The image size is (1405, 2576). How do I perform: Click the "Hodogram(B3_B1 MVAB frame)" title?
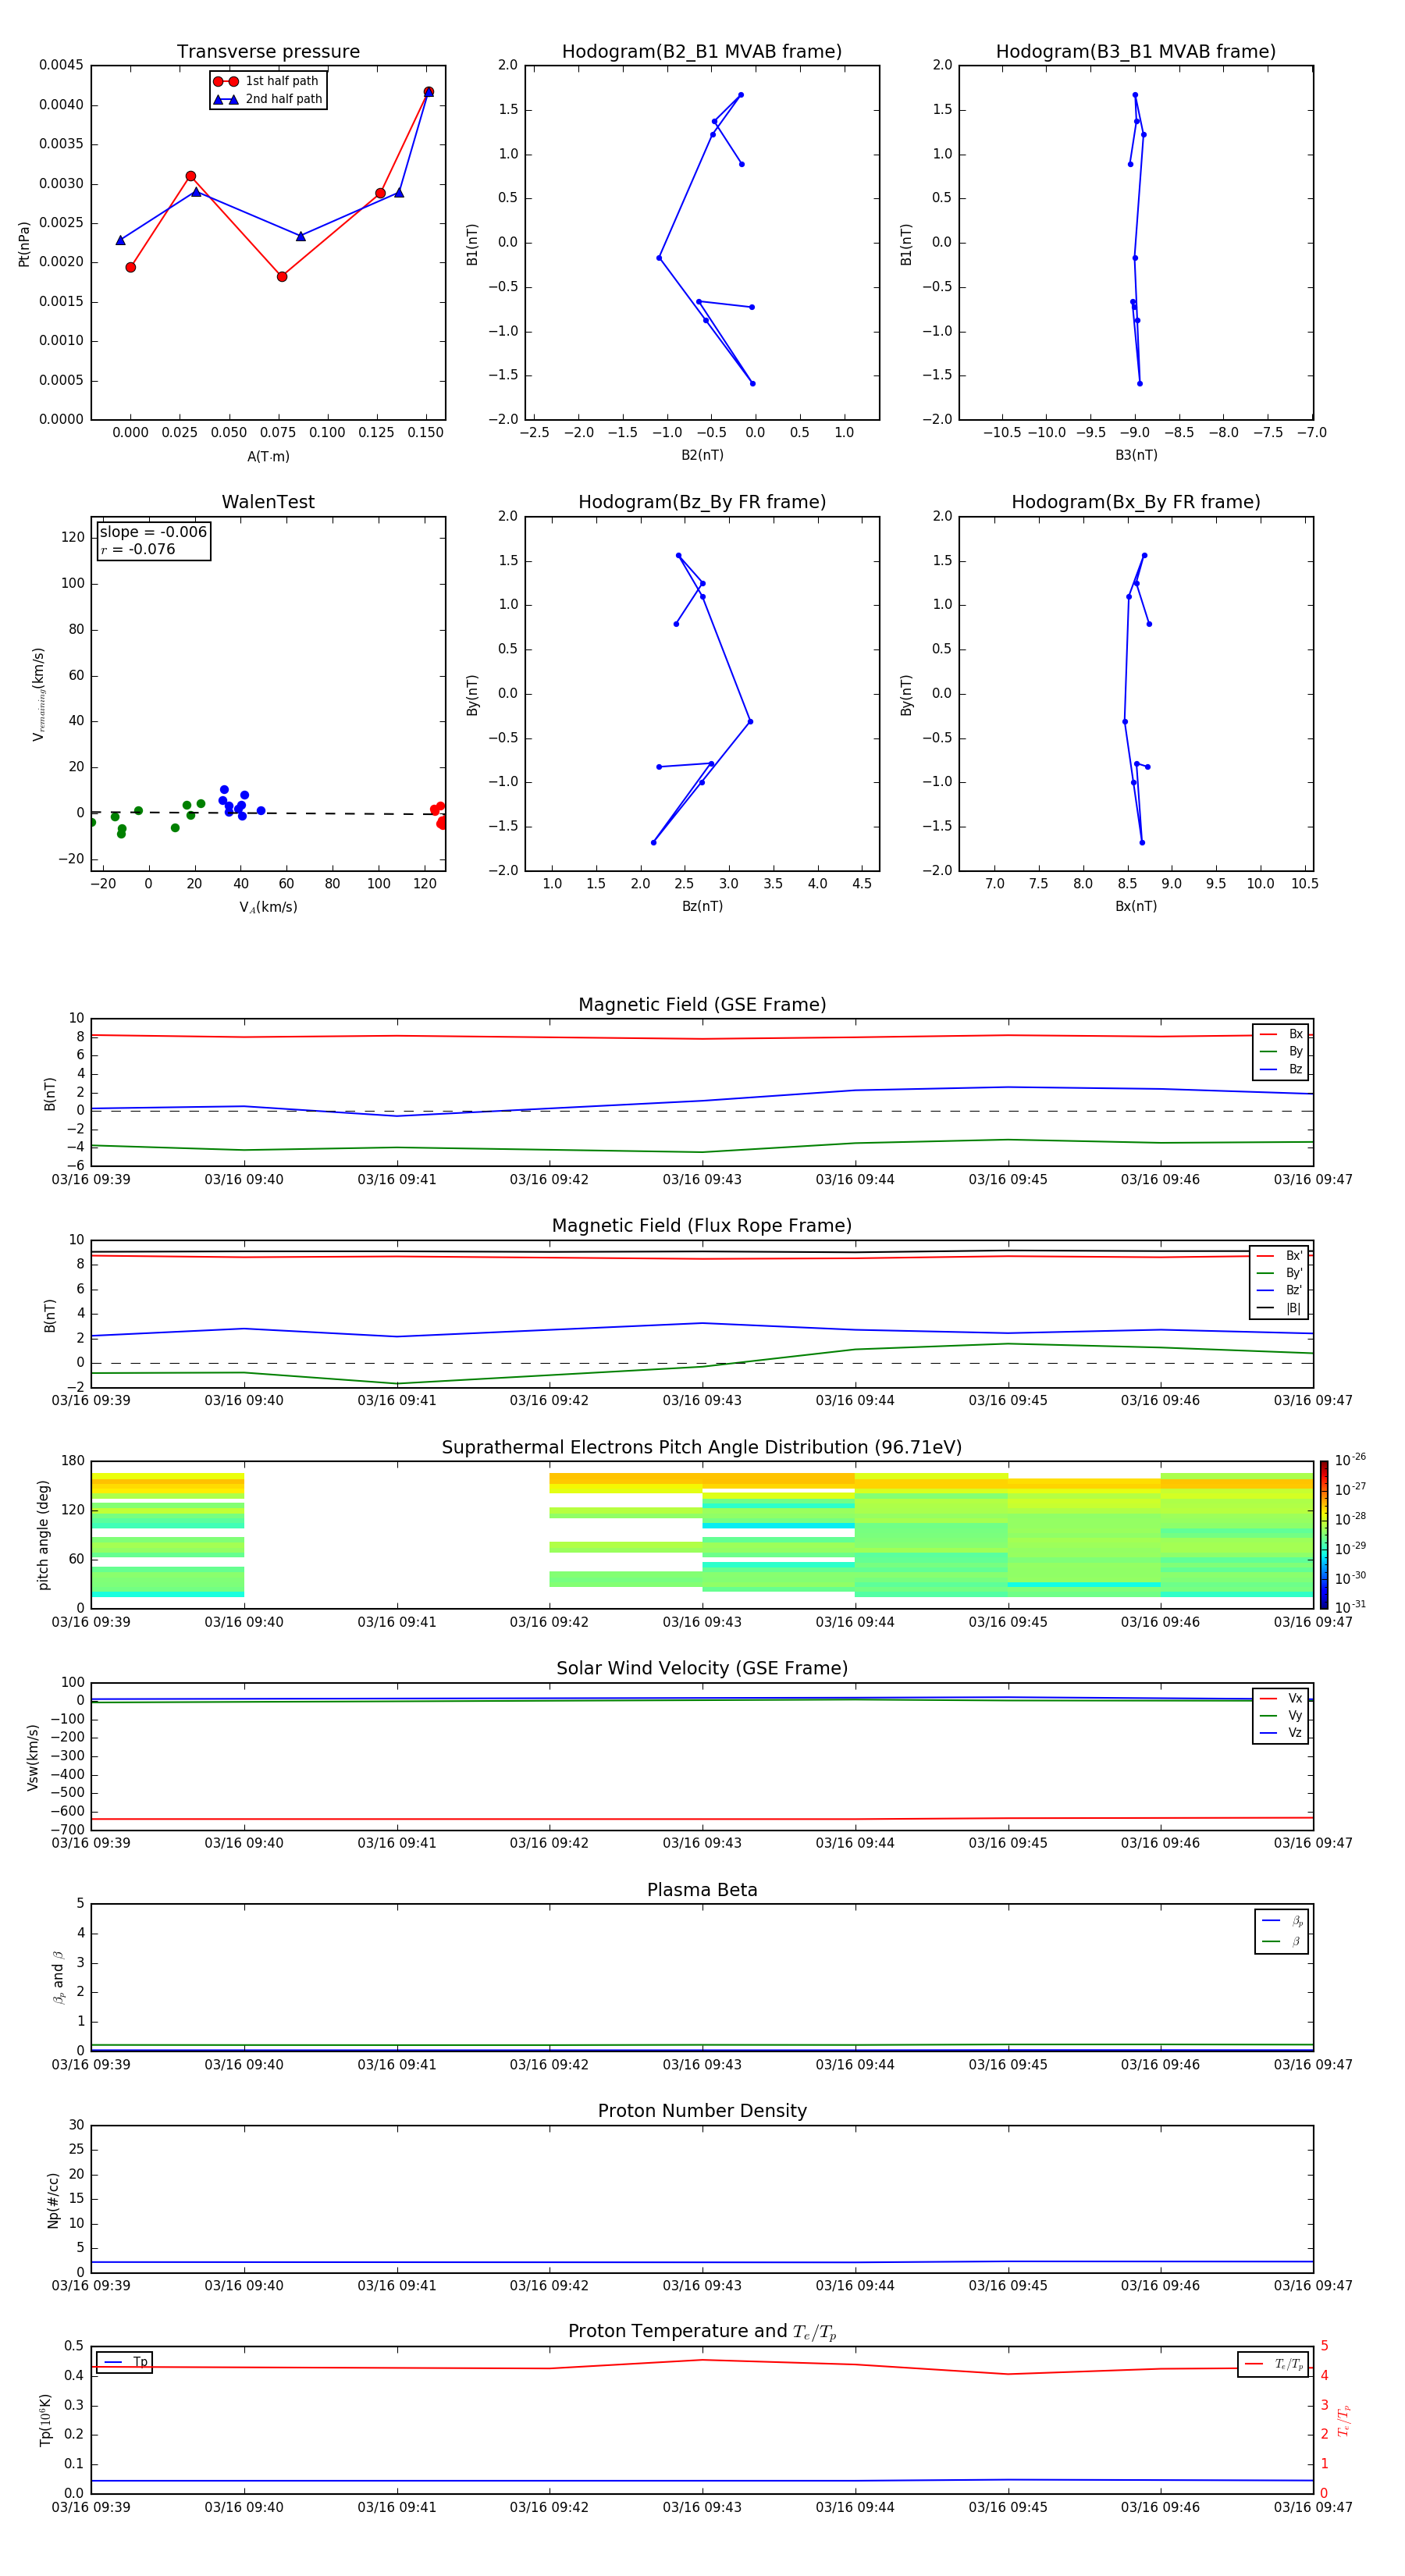click(x=1136, y=51)
